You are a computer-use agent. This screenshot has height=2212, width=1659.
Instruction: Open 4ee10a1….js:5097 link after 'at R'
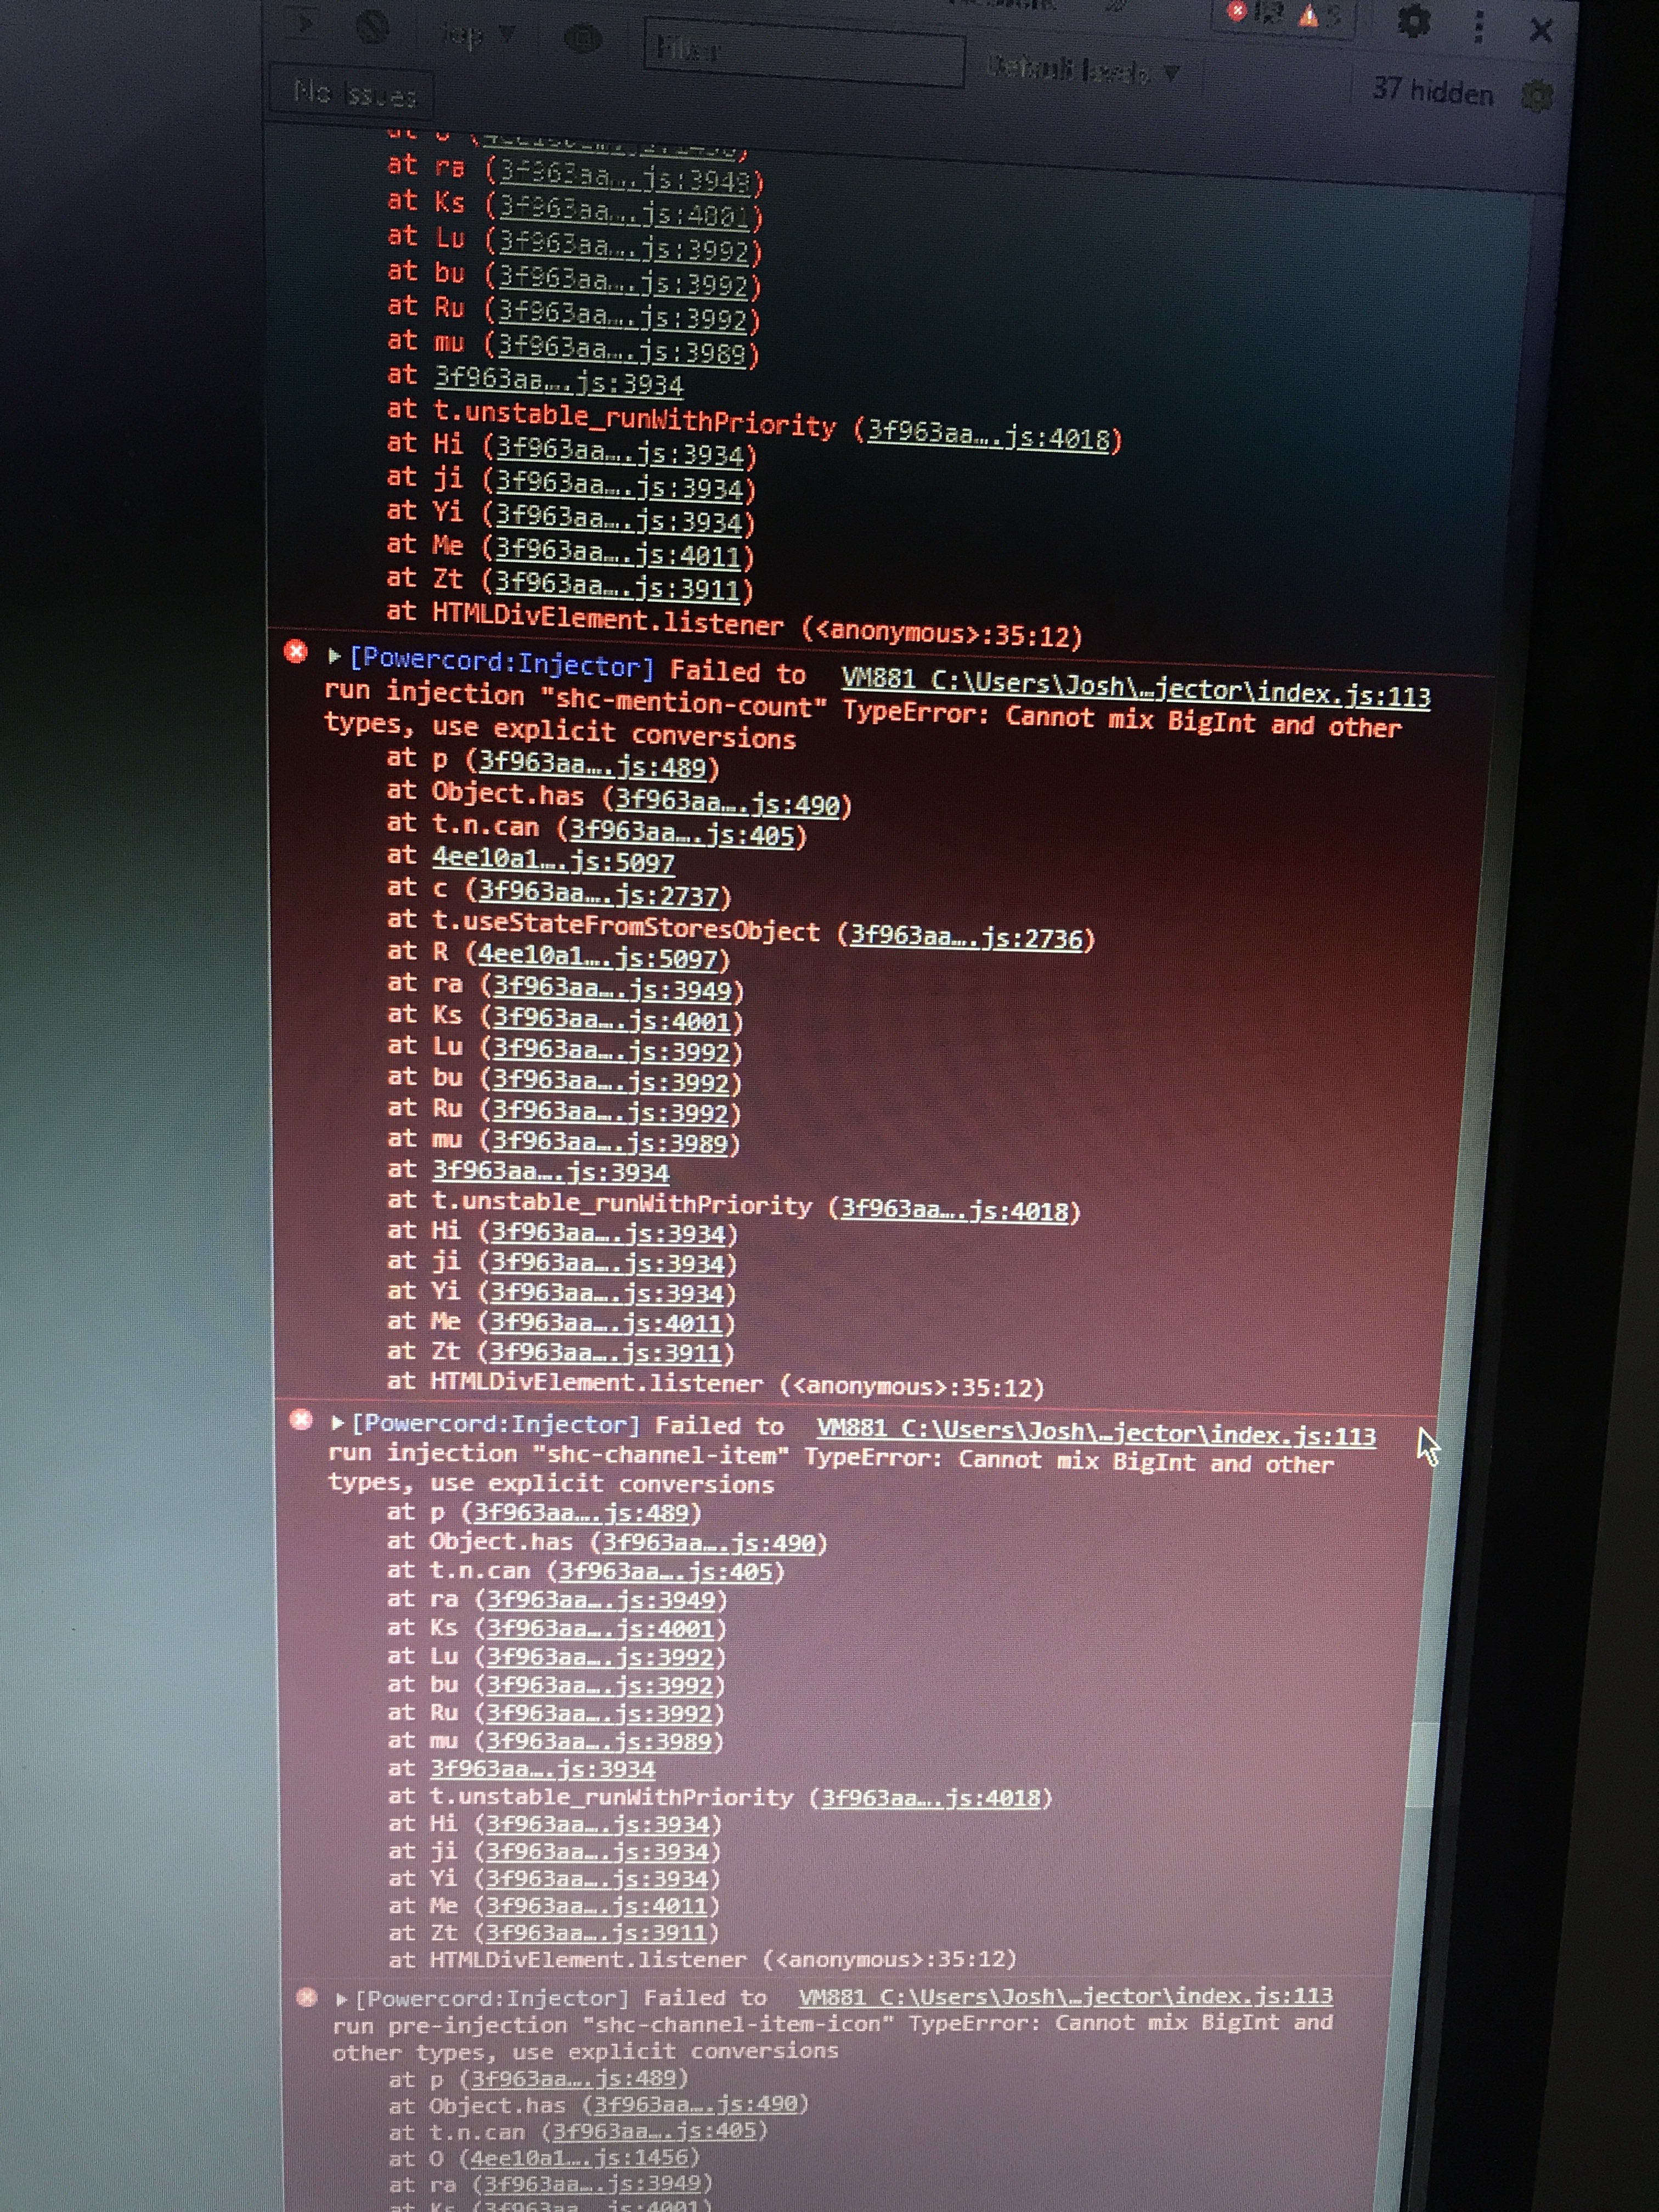click(599, 957)
